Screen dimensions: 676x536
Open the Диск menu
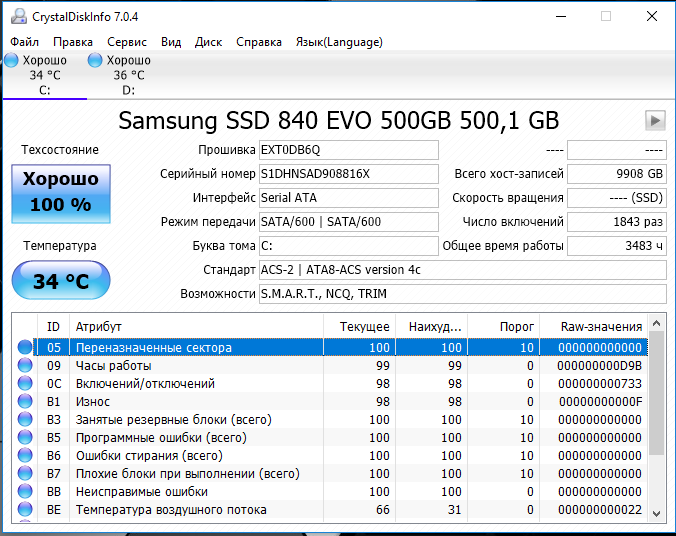(x=208, y=42)
